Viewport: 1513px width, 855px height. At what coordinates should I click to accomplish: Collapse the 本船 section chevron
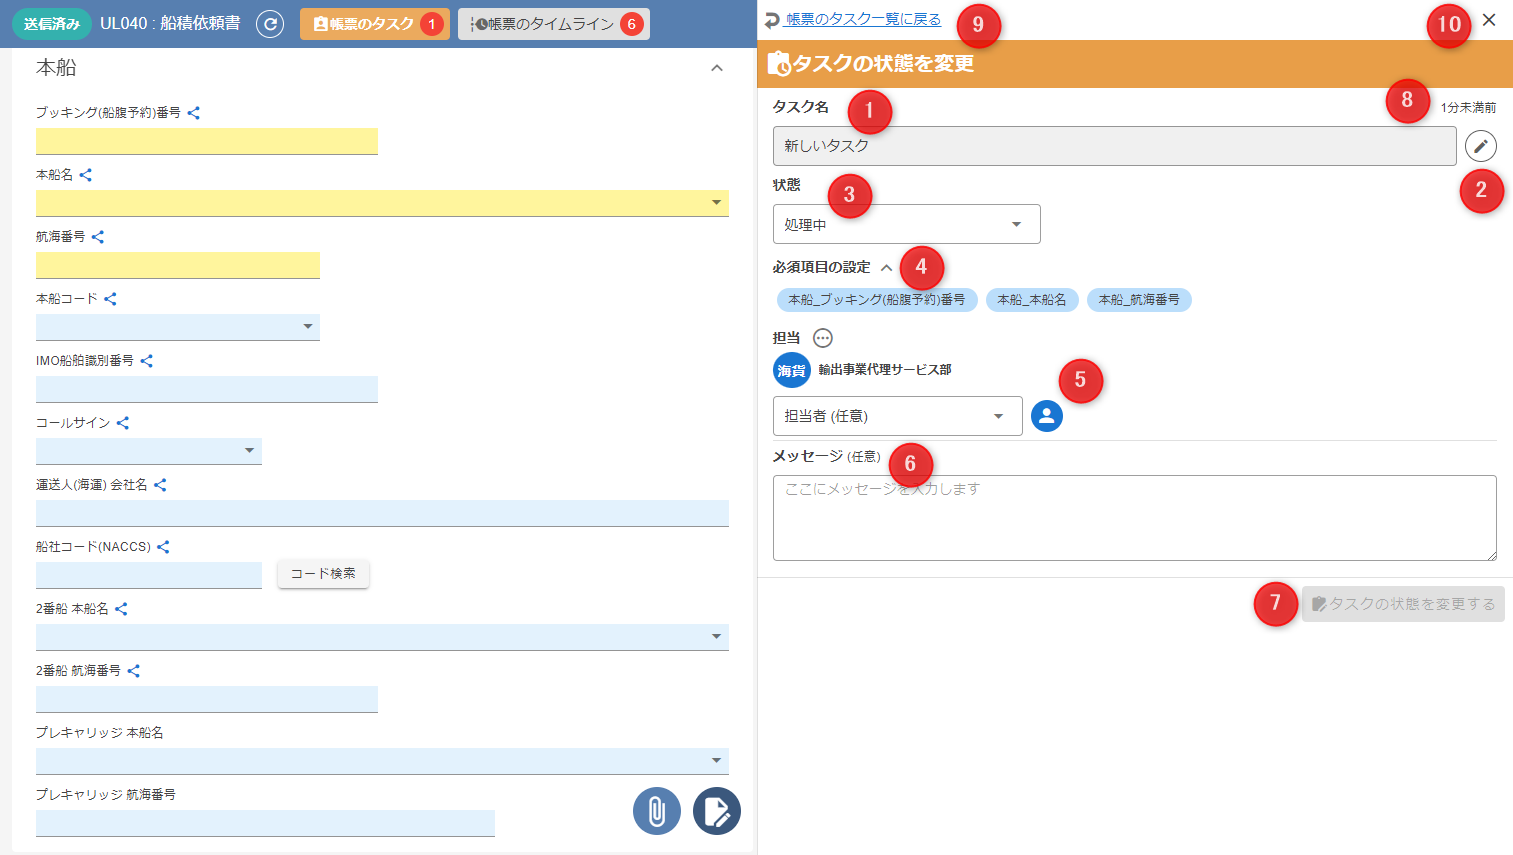click(x=716, y=68)
